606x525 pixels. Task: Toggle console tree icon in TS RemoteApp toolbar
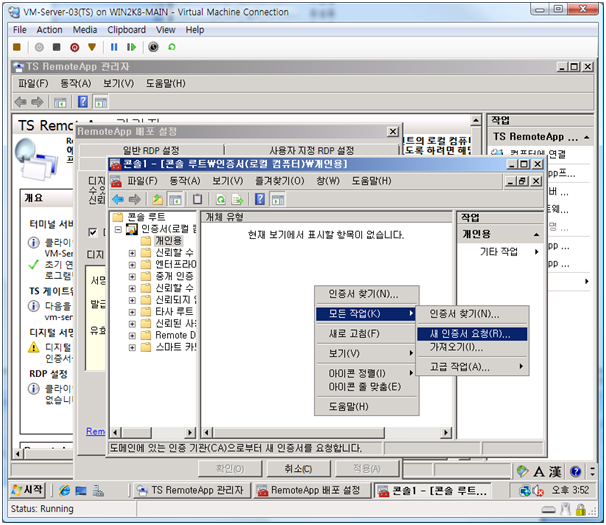pyautogui.click(x=60, y=102)
